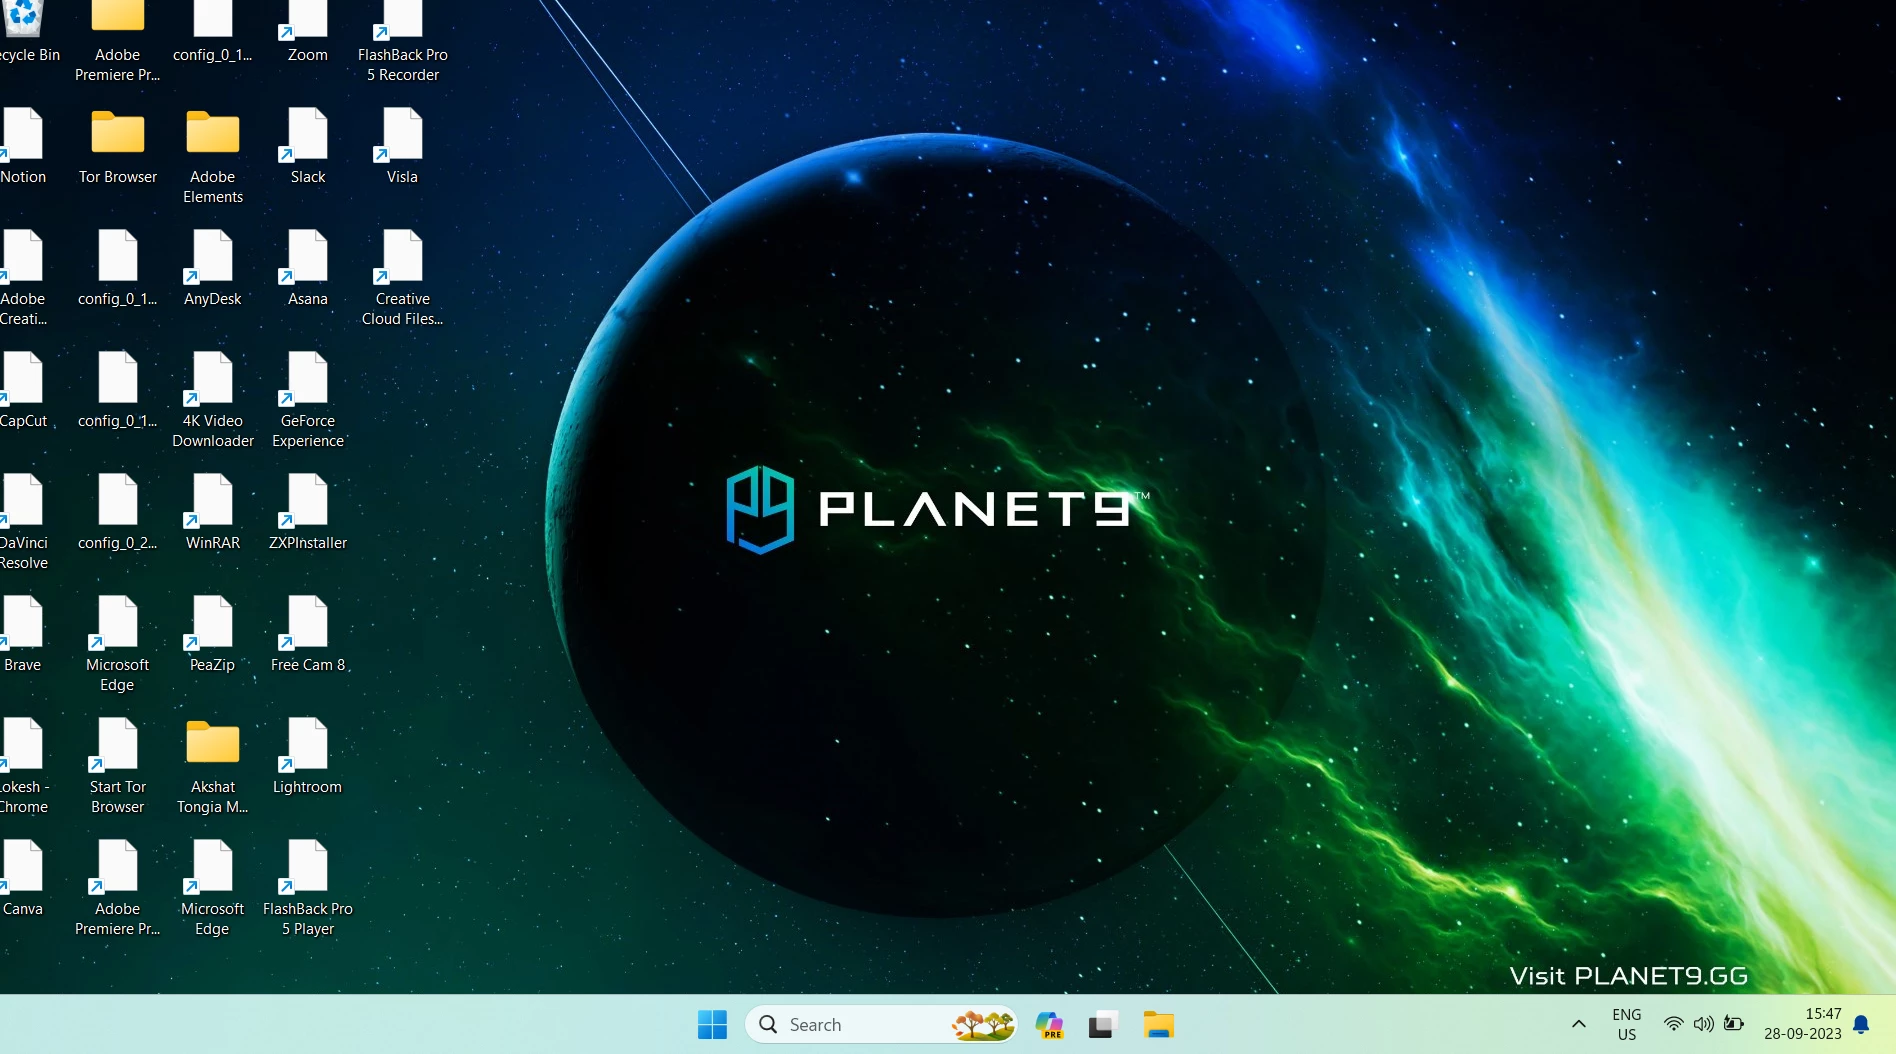Select the Lokesh - Chrome shortcut
This screenshot has width=1896, height=1054.
click(x=23, y=767)
